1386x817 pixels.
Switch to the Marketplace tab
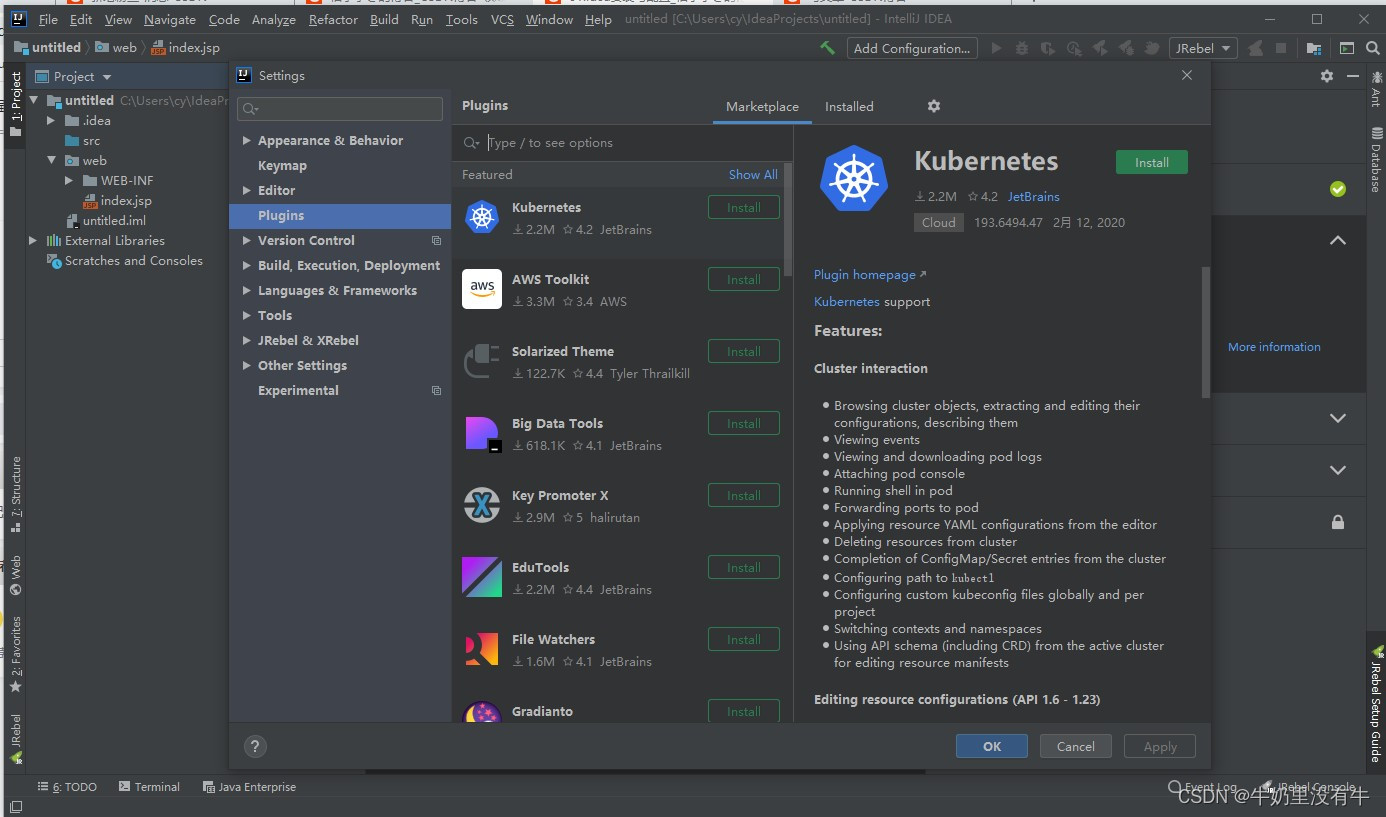coord(762,106)
